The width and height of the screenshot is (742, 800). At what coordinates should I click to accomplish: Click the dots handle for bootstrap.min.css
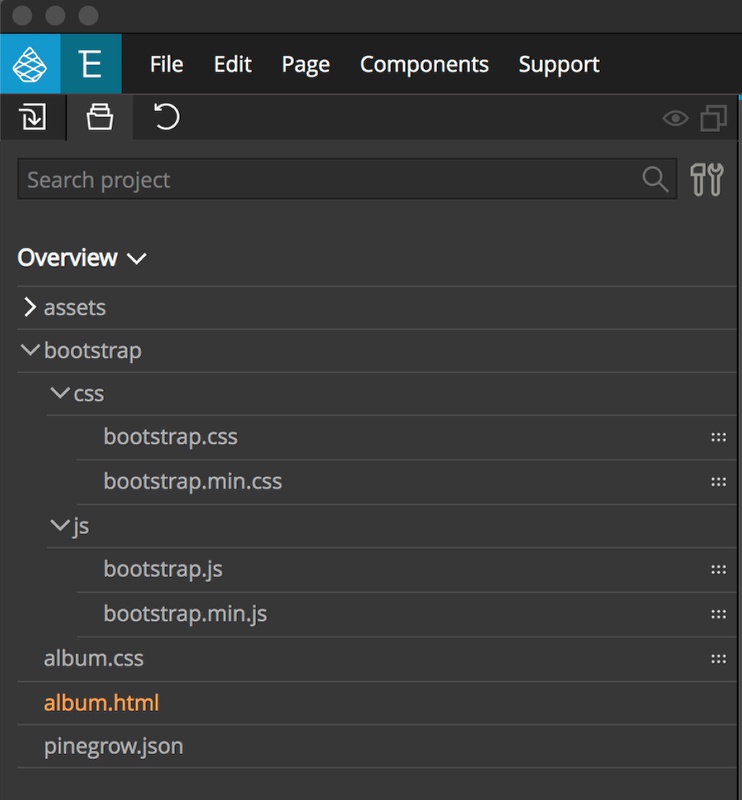719,482
